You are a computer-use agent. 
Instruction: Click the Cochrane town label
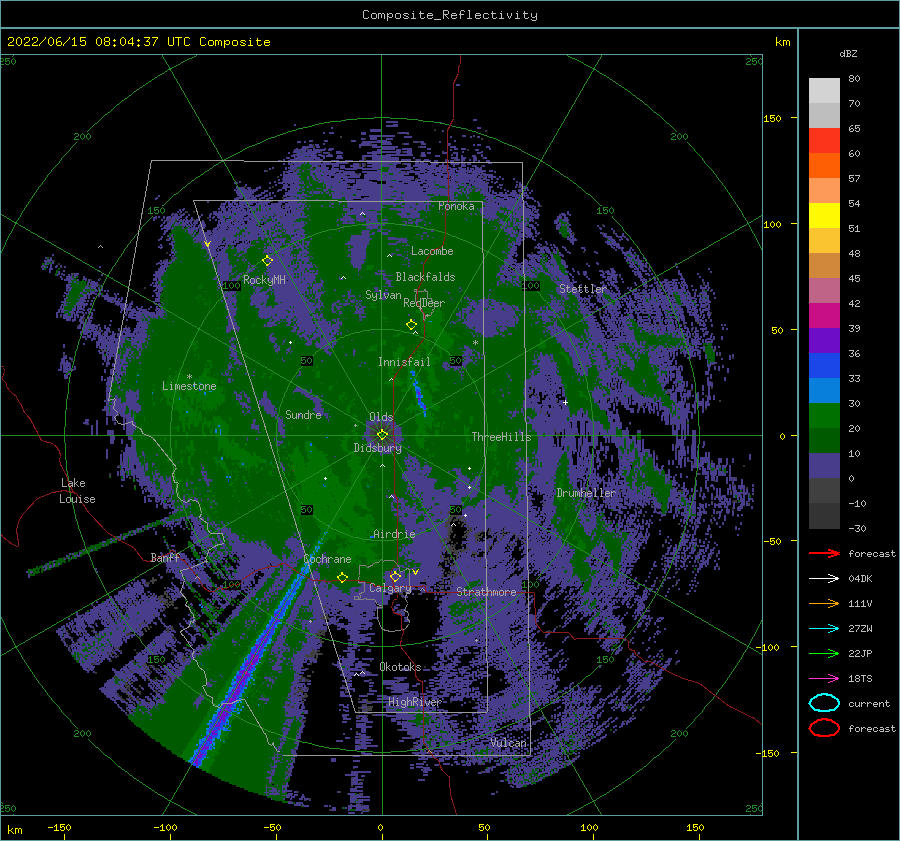(x=327, y=559)
